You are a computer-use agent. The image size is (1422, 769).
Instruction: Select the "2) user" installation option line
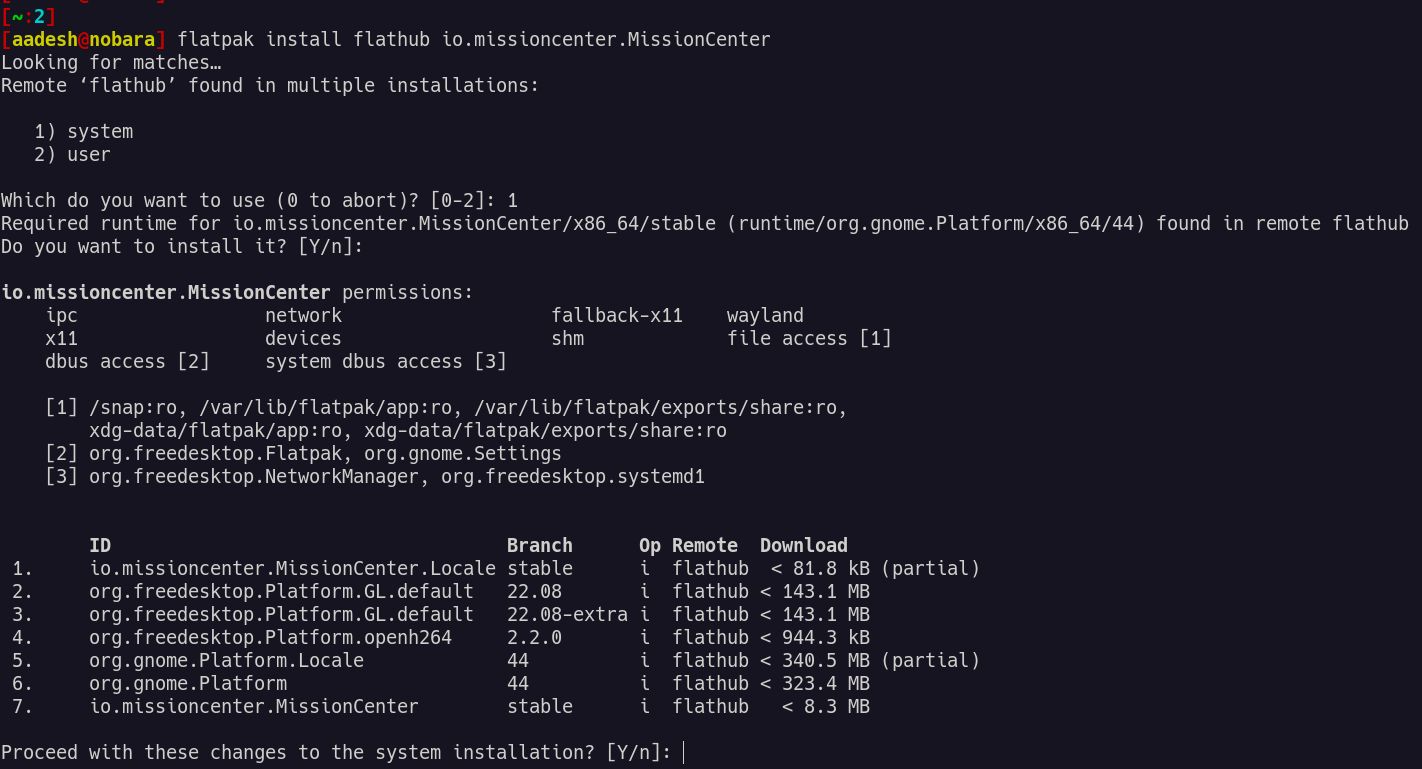click(x=73, y=155)
